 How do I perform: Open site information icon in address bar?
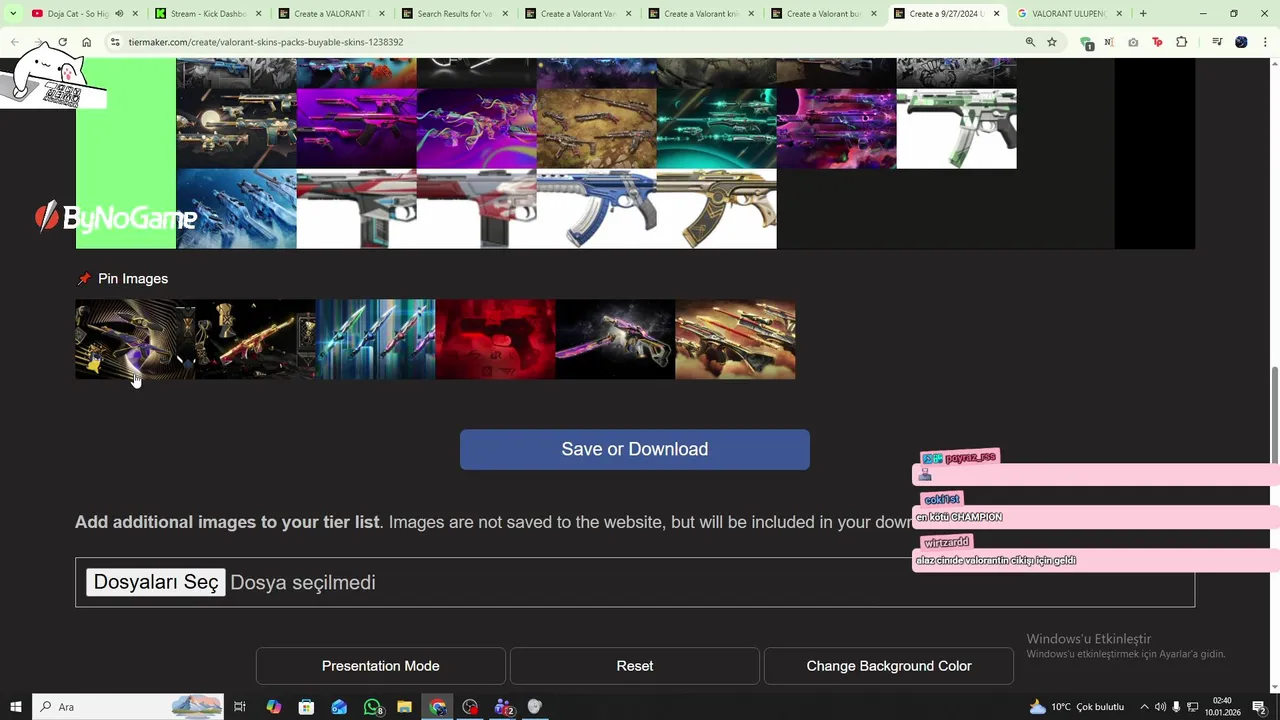[115, 42]
